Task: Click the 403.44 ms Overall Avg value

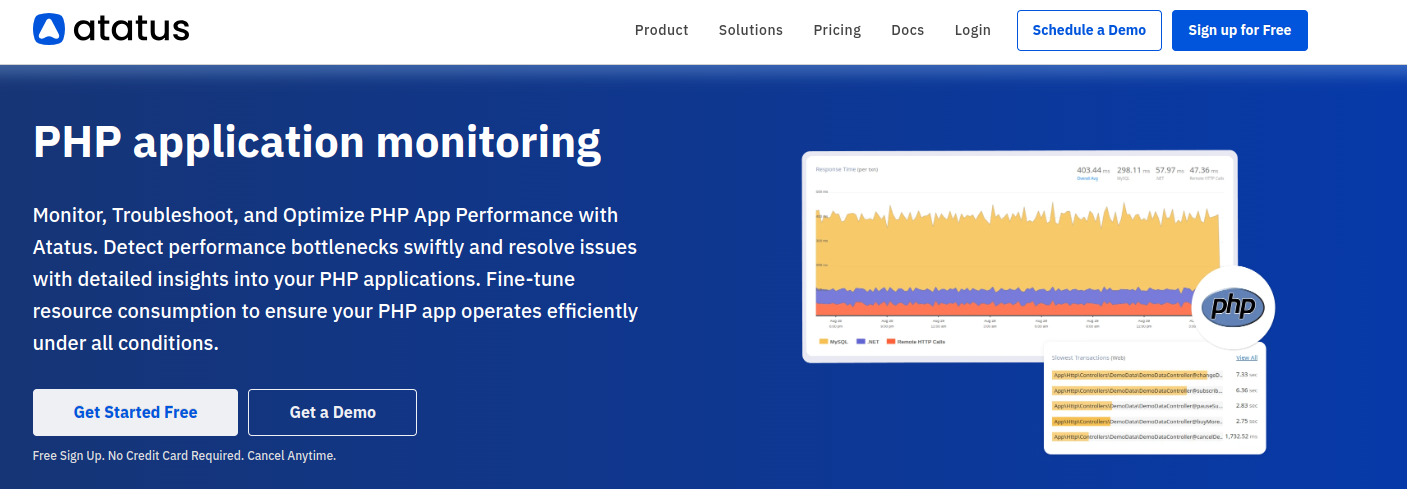Action: point(1091,172)
